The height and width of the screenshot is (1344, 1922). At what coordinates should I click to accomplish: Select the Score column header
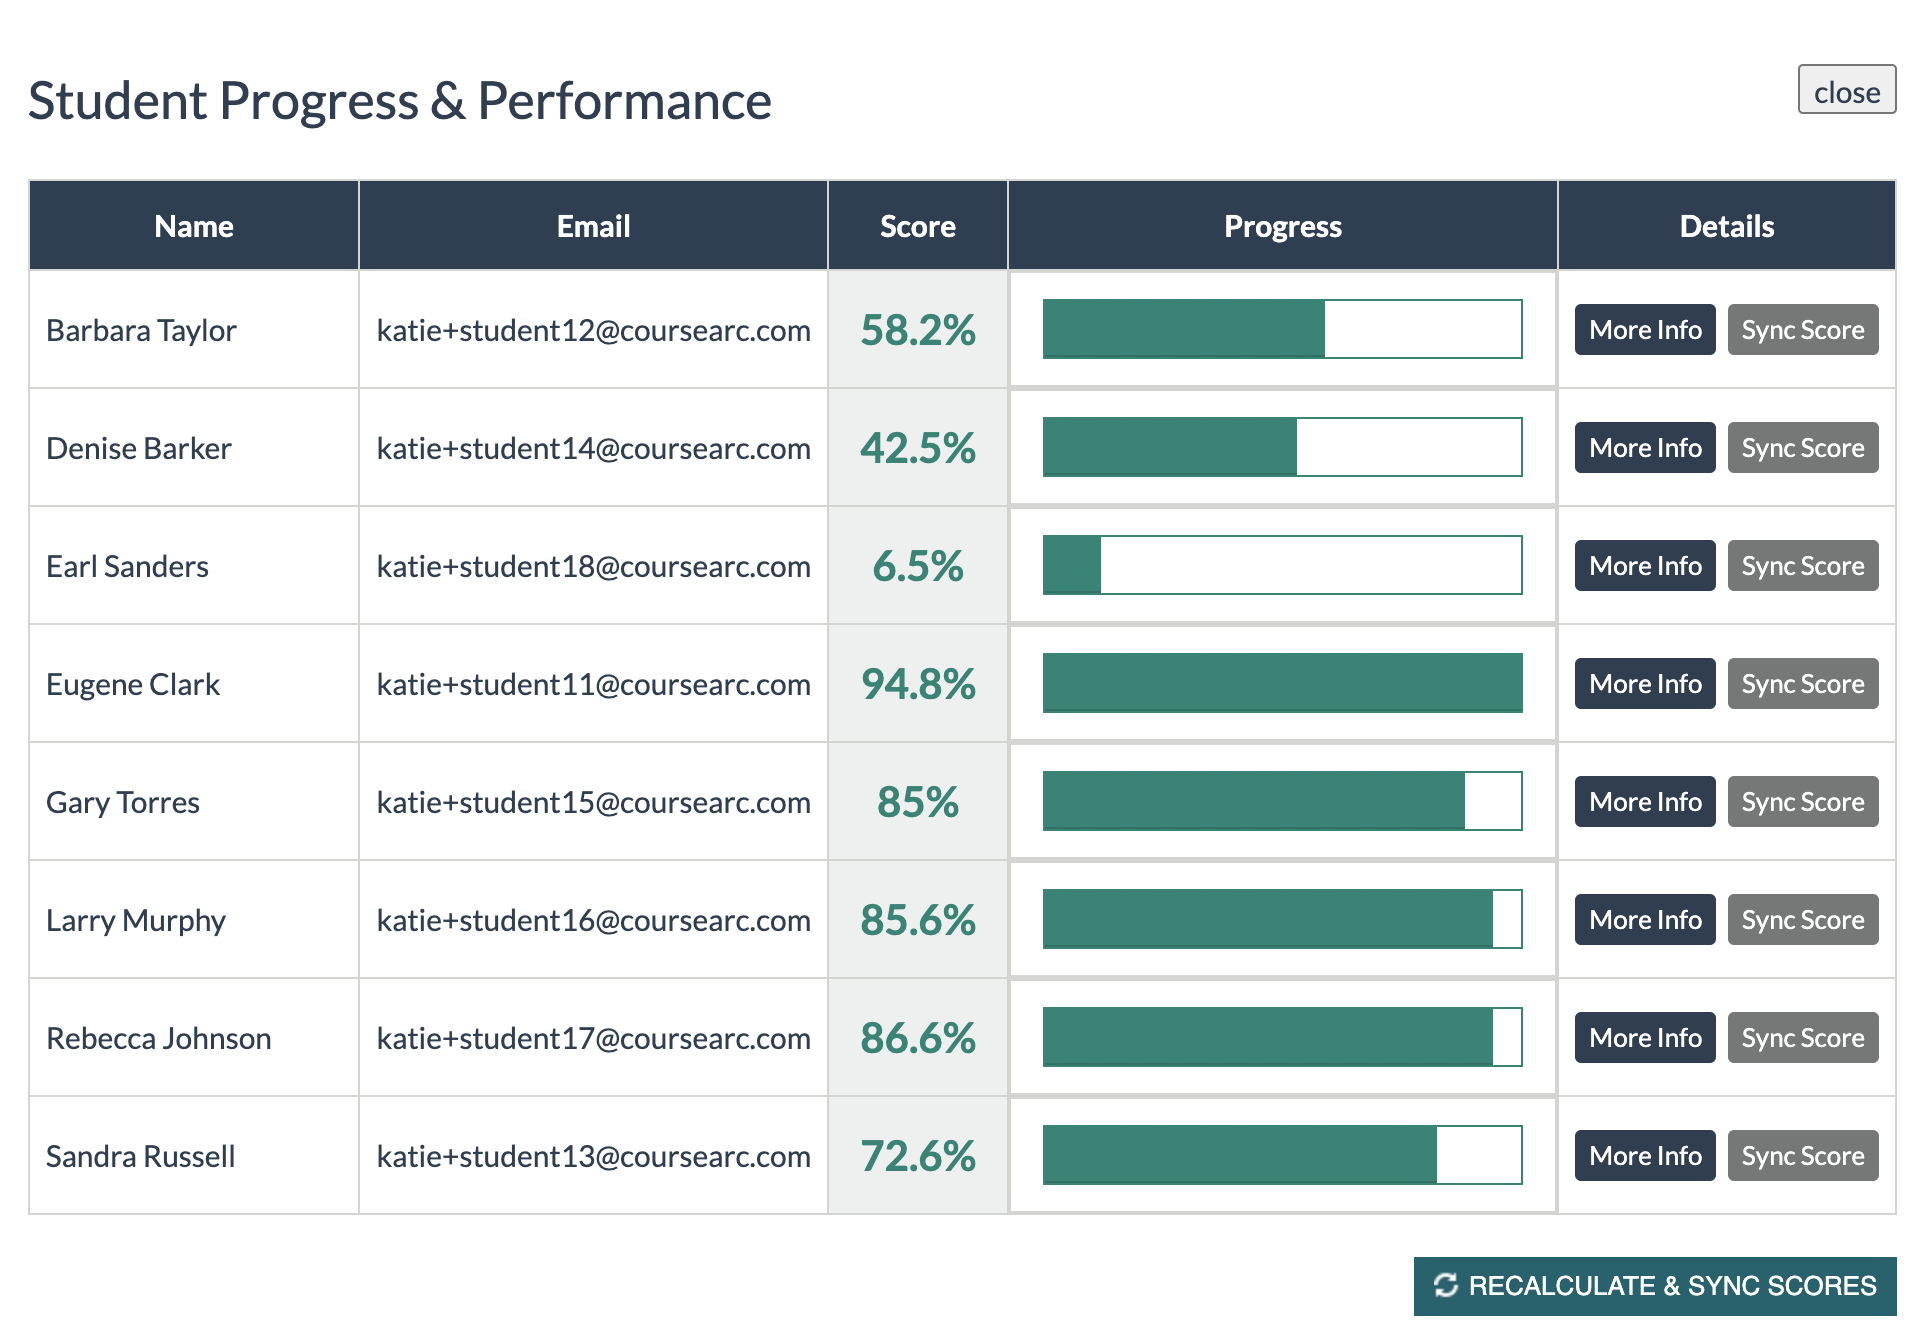point(916,225)
